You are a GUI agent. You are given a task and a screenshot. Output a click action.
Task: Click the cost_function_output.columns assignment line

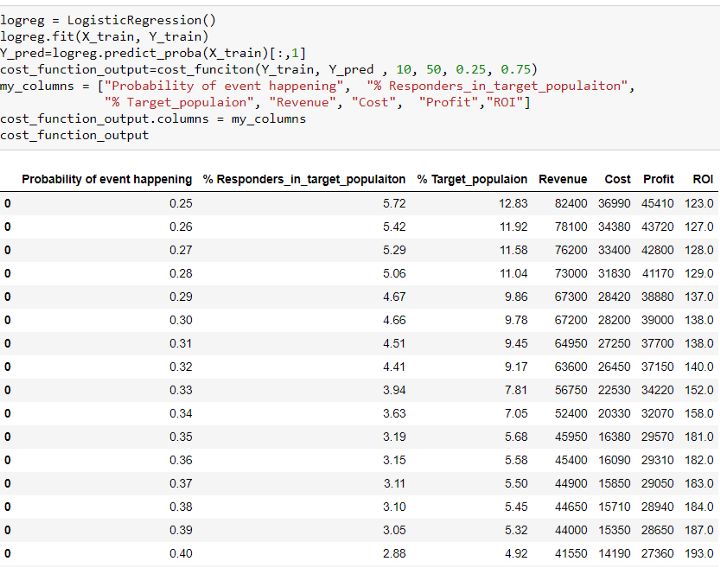pos(153,119)
